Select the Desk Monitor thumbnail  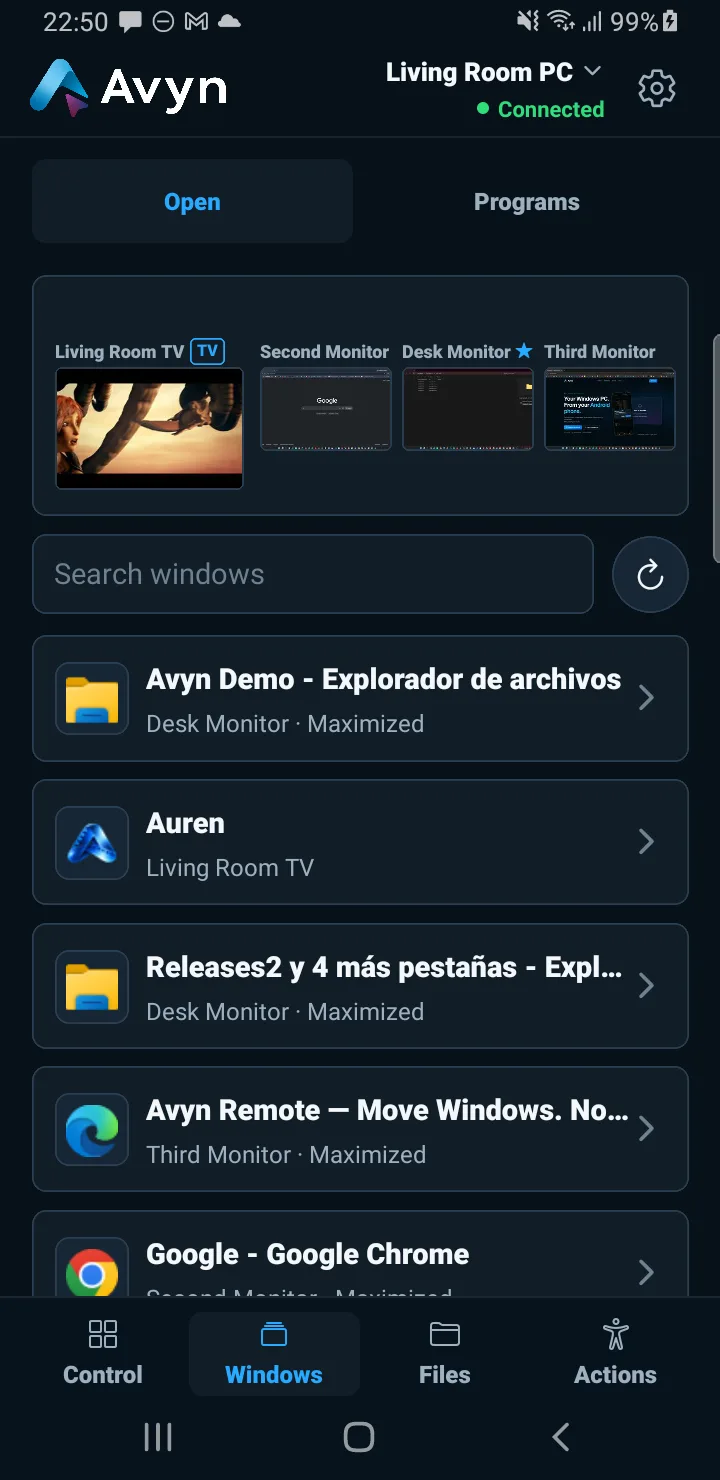(x=468, y=409)
